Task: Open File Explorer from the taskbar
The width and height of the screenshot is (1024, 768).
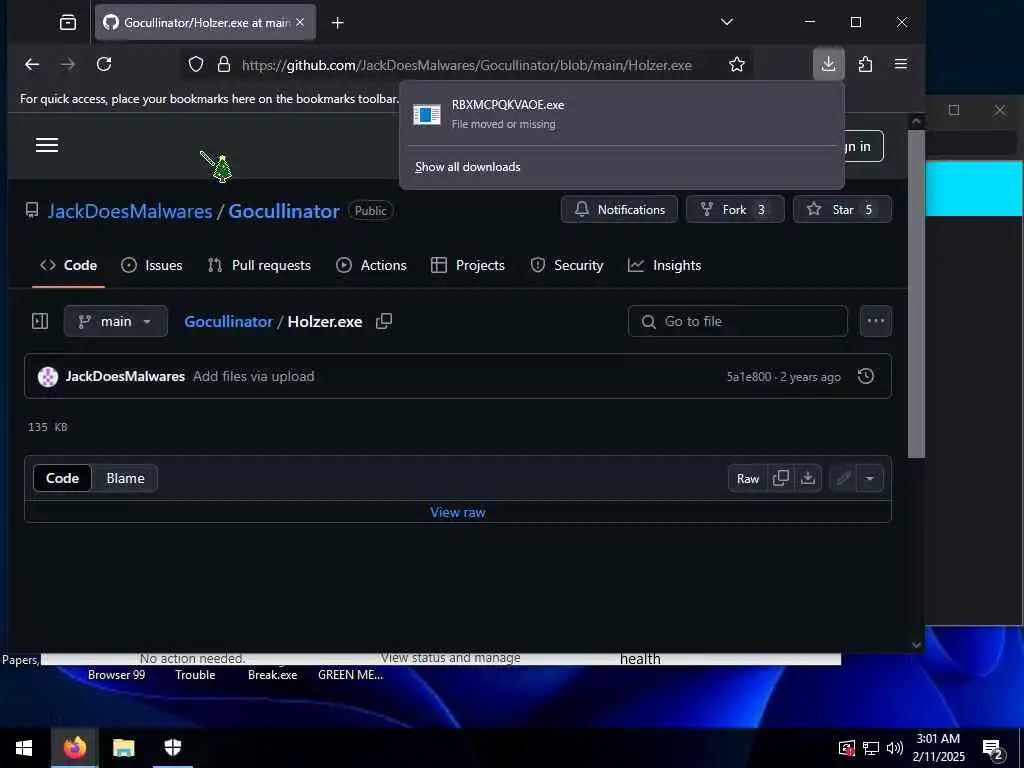Action: [123, 748]
